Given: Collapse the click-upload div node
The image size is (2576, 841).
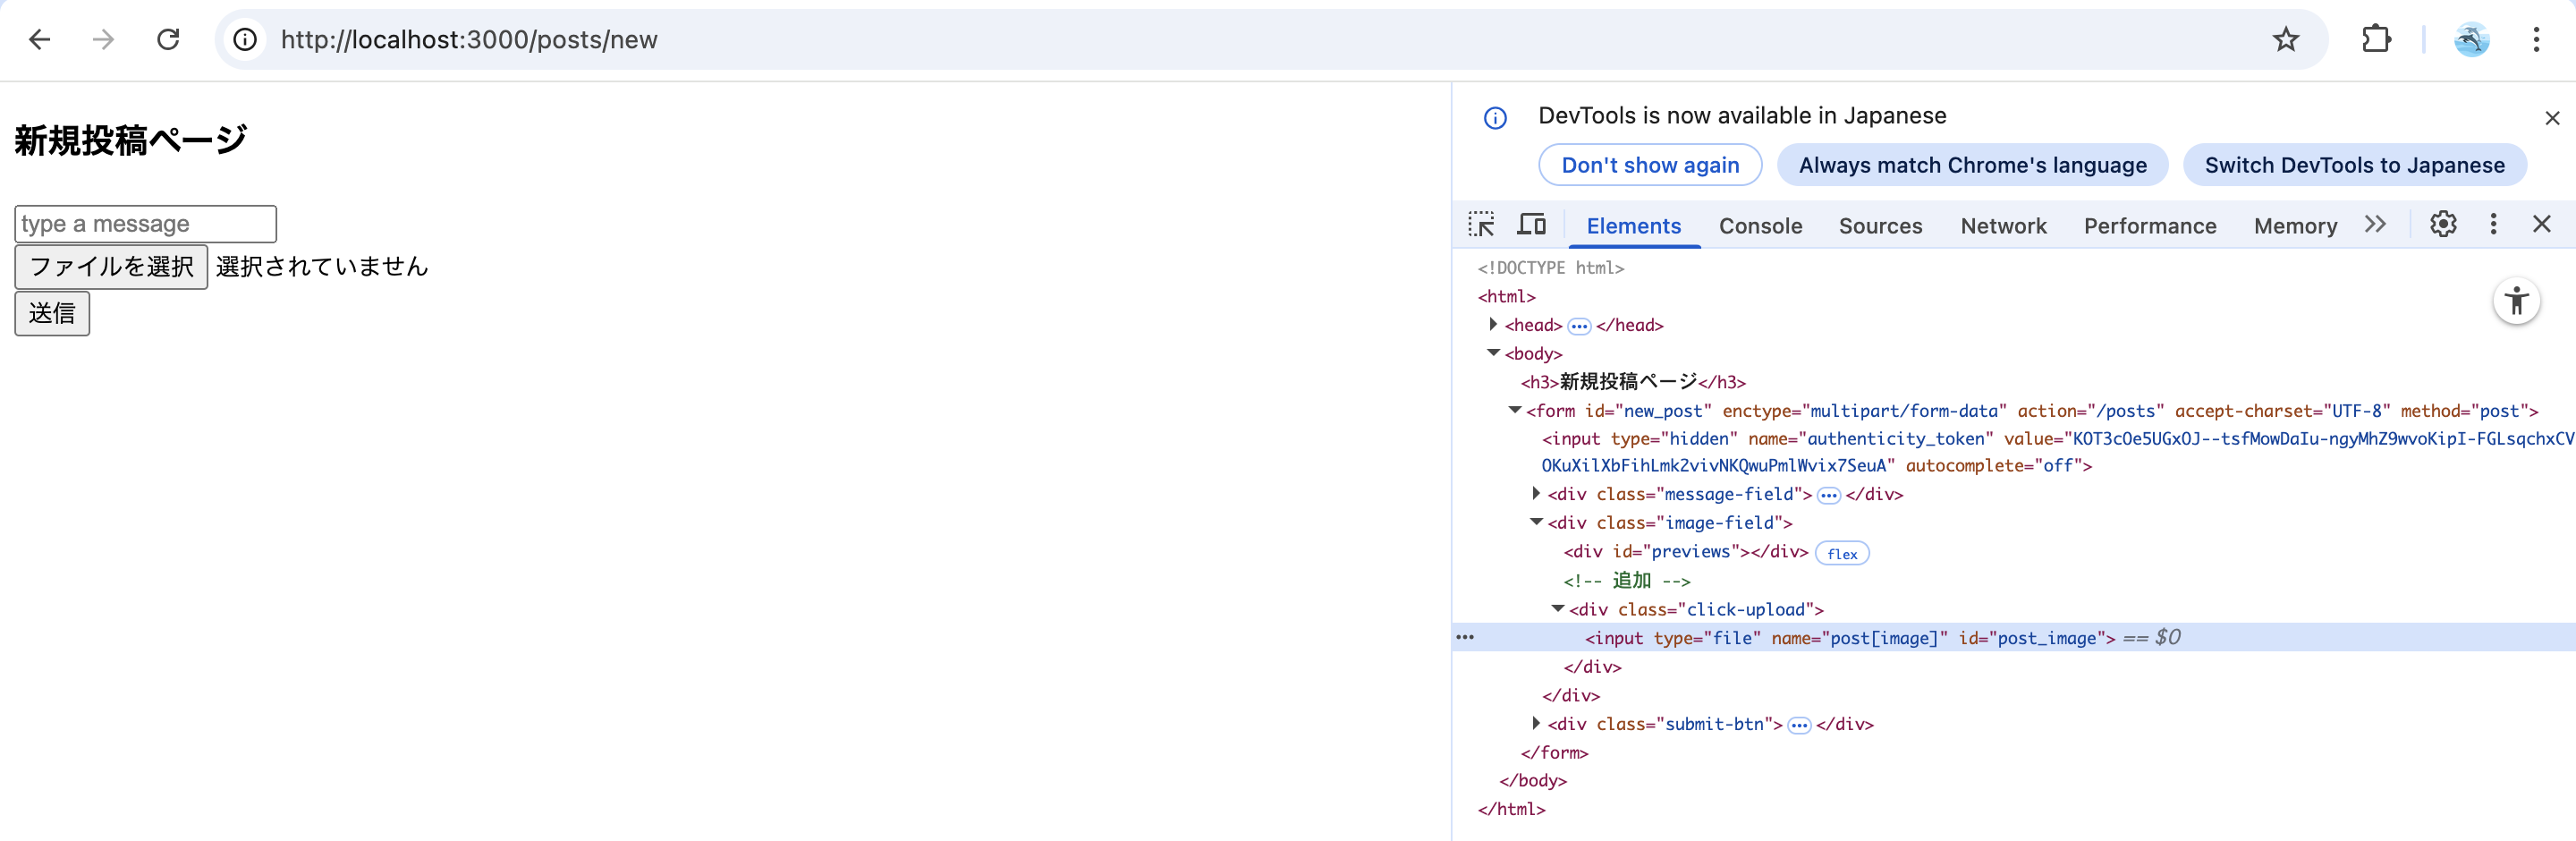Looking at the screenshot, I should point(1557,608).
